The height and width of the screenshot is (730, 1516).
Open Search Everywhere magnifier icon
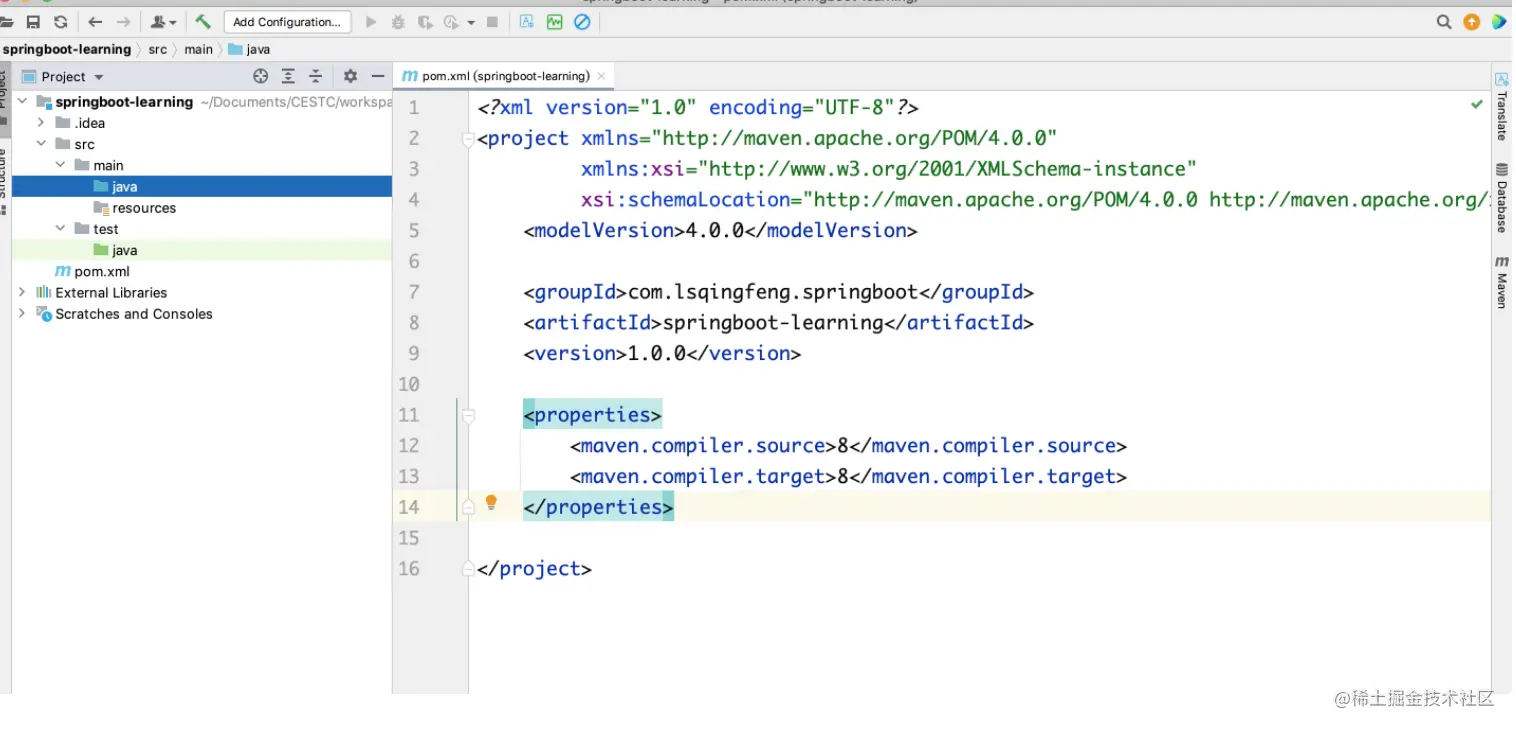(1444, 22)
